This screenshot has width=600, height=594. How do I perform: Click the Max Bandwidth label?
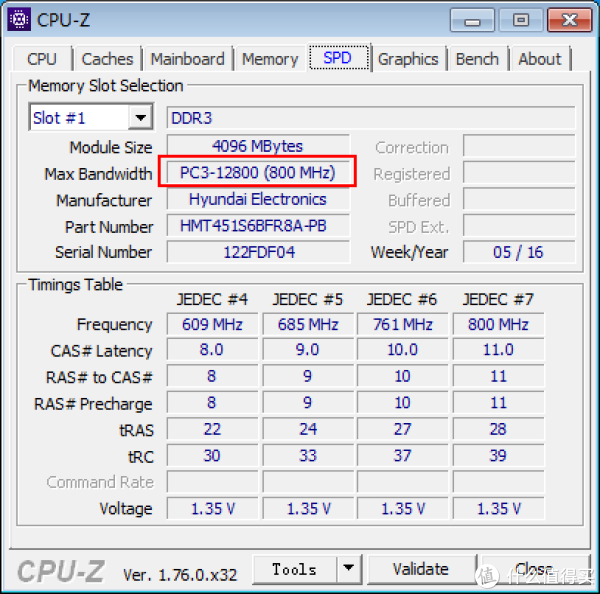[98, 174]
